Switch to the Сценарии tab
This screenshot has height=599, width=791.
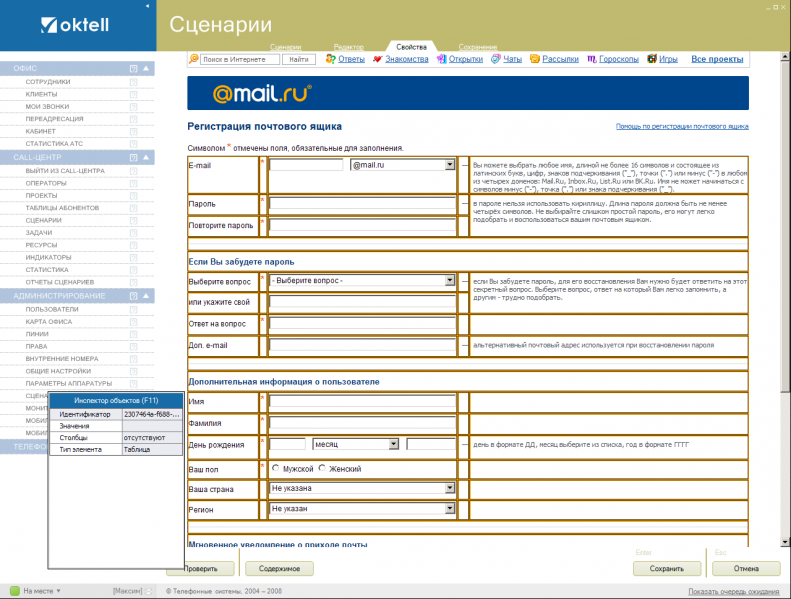point(286,47)
